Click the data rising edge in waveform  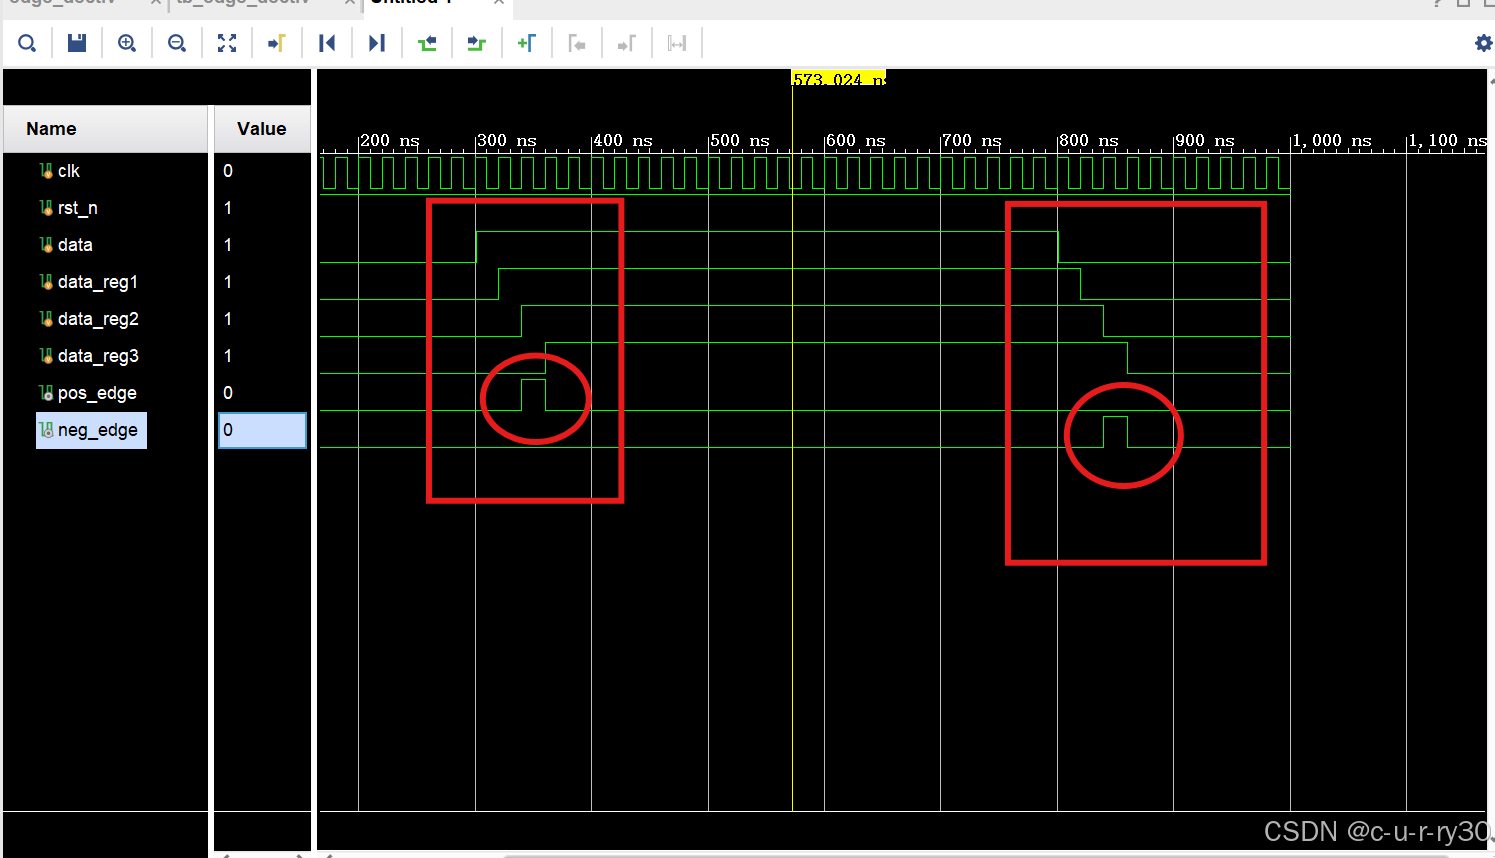click(x=476, y=247)
